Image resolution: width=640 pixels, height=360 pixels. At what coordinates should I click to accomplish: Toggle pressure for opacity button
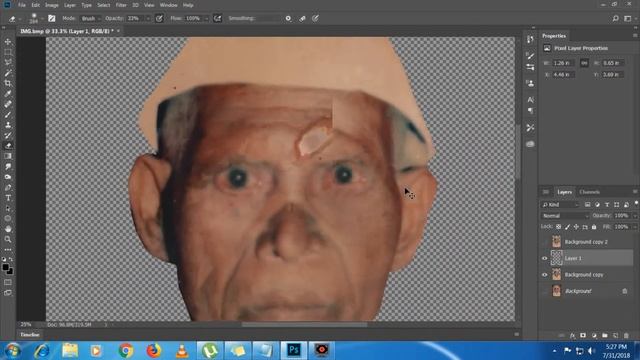[x=159, y=18]
